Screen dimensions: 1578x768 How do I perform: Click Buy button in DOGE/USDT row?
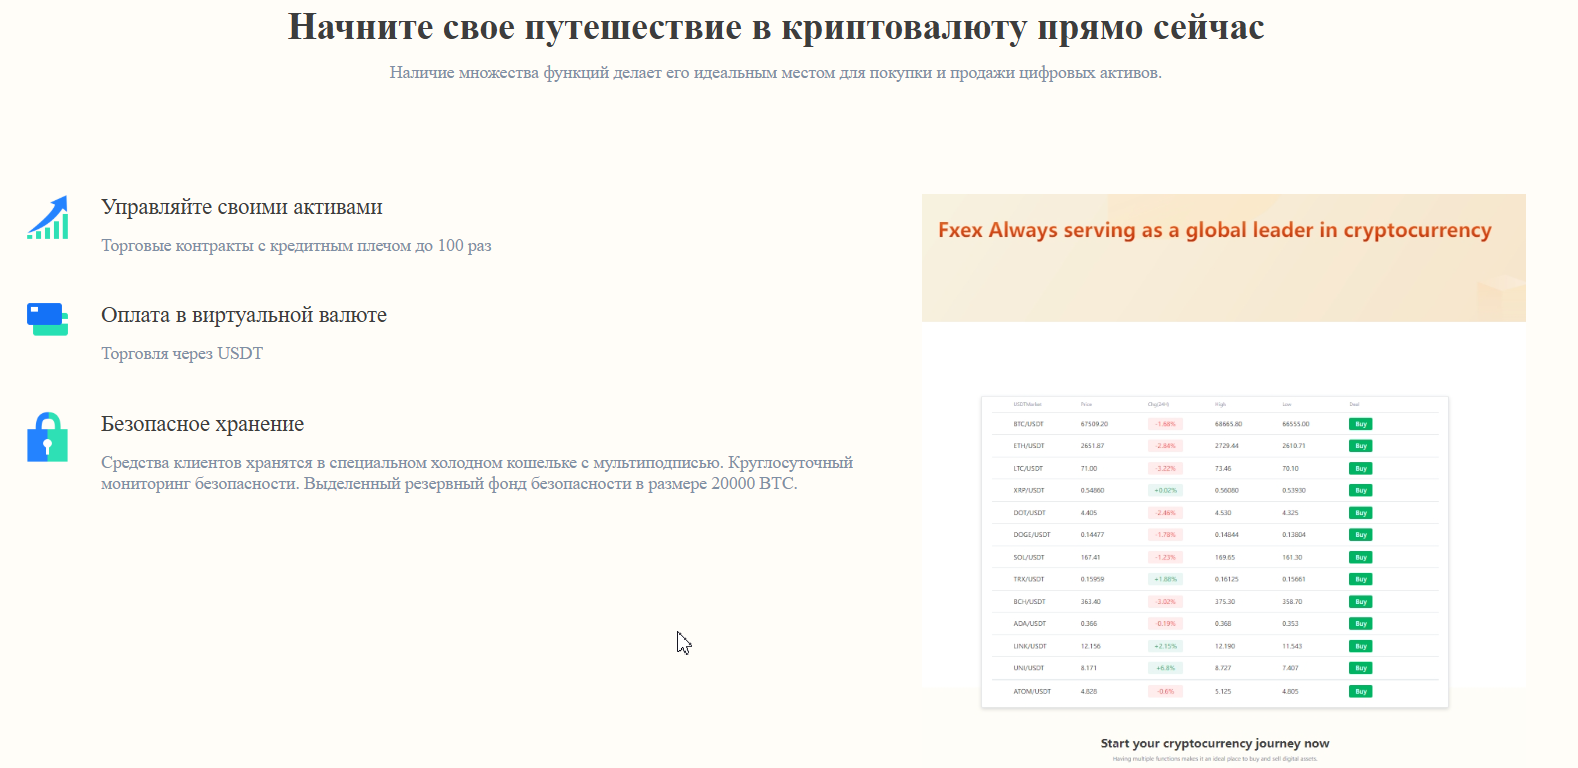point(1360,535)
